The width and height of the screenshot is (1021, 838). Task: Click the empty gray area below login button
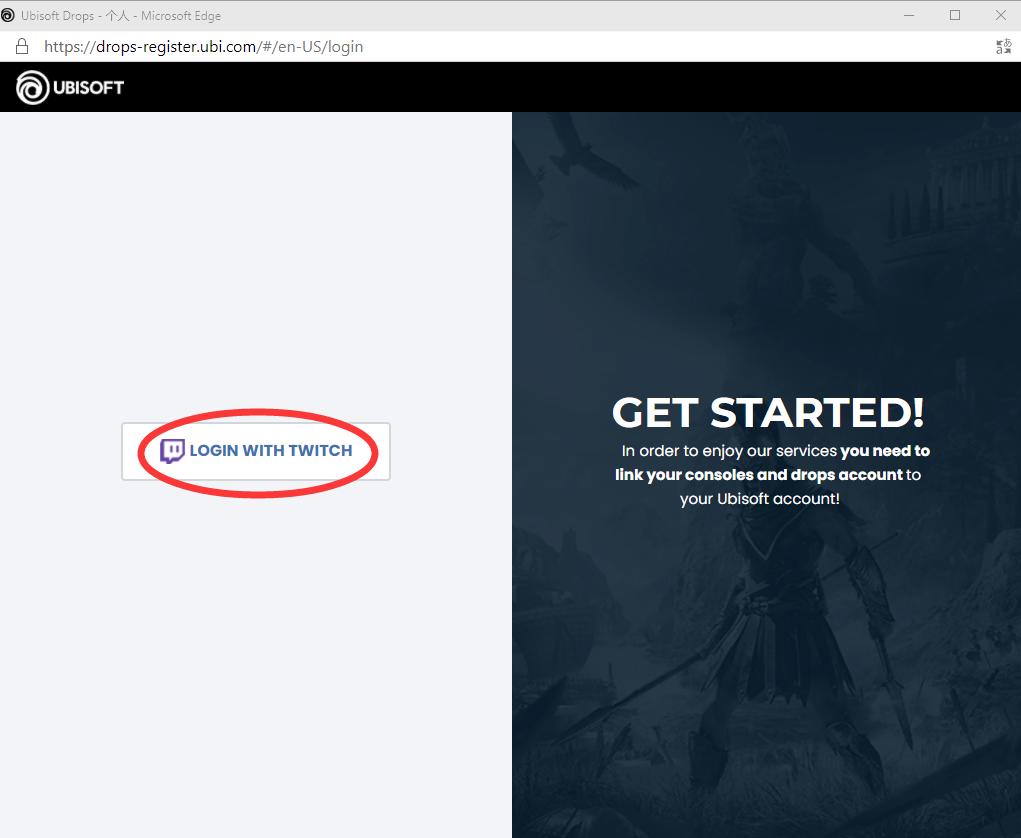(255, 650)
